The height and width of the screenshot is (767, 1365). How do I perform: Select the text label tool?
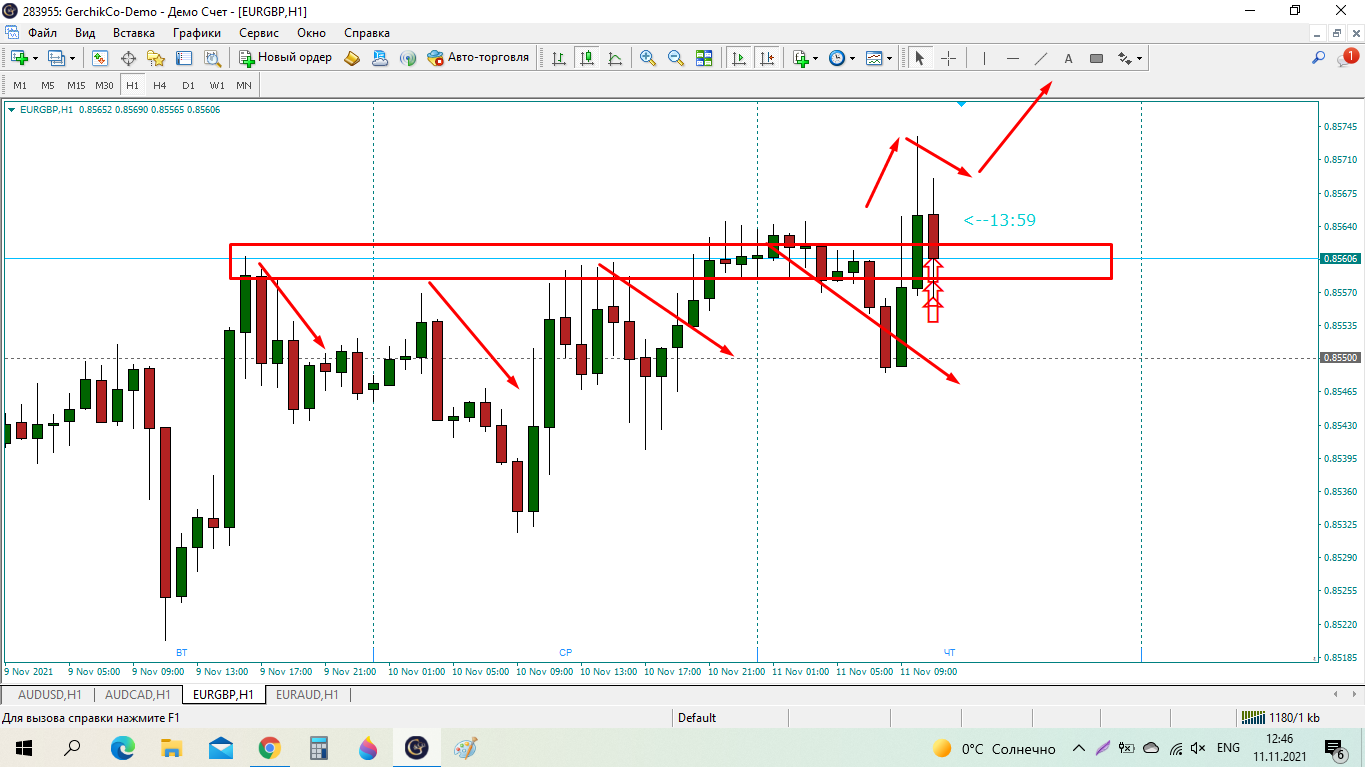tap(1068, 58)
